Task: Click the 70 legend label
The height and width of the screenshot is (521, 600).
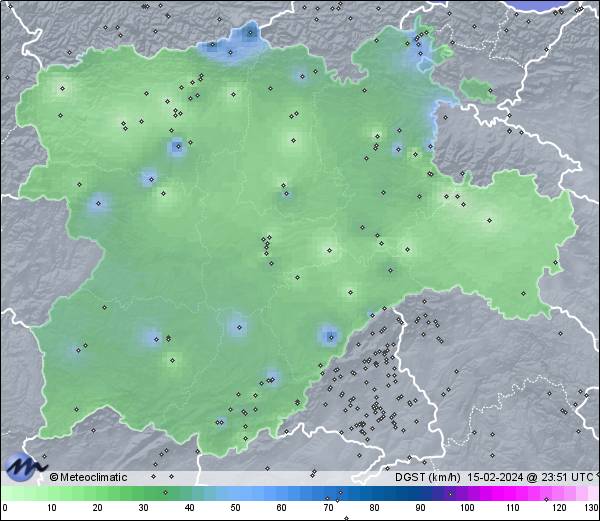Action: [328, 508]
